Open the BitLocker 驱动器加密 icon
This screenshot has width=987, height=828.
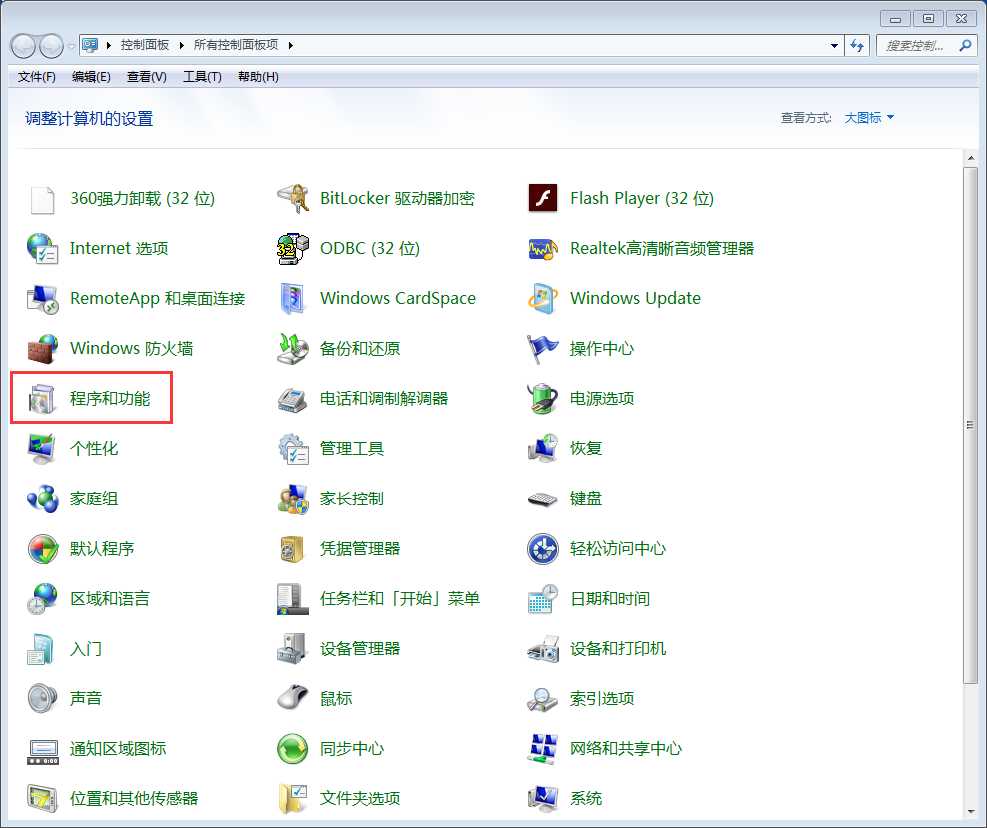(293, 199)
